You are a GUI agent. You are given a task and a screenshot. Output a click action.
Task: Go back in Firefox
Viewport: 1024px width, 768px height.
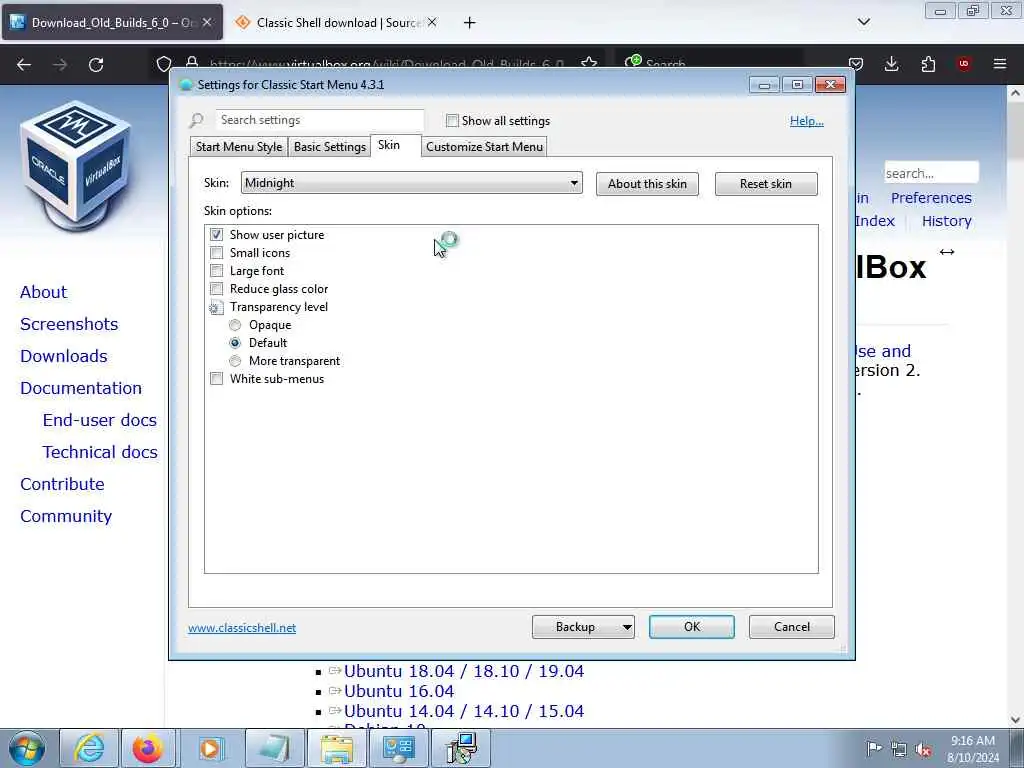(24, 64)
